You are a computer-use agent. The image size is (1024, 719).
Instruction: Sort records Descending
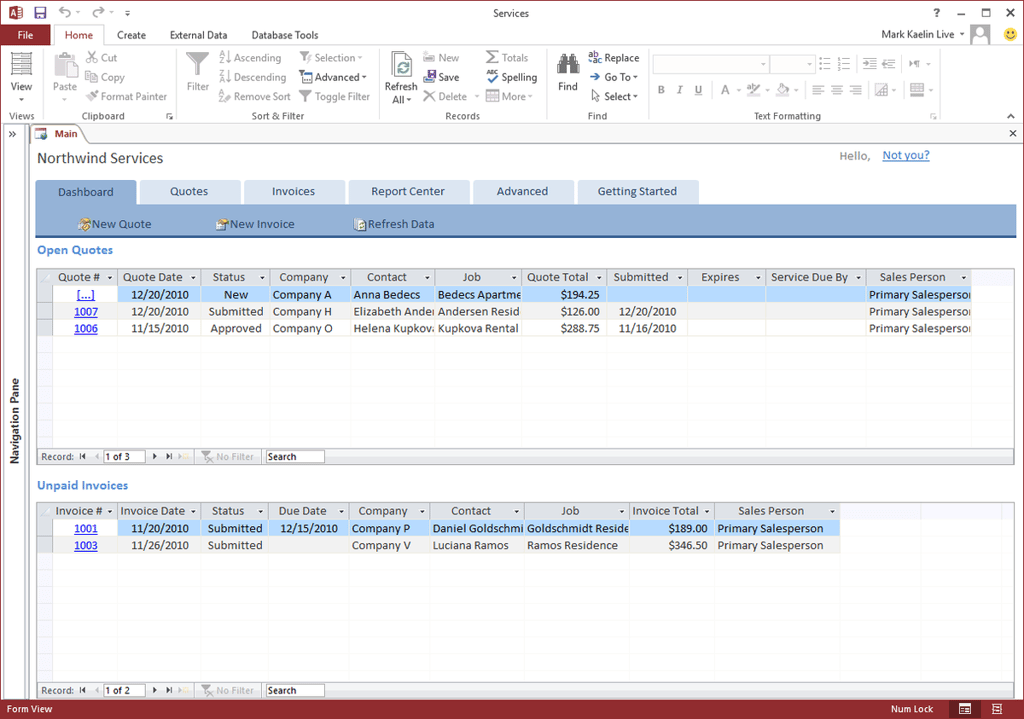click(x=253, y=77)
